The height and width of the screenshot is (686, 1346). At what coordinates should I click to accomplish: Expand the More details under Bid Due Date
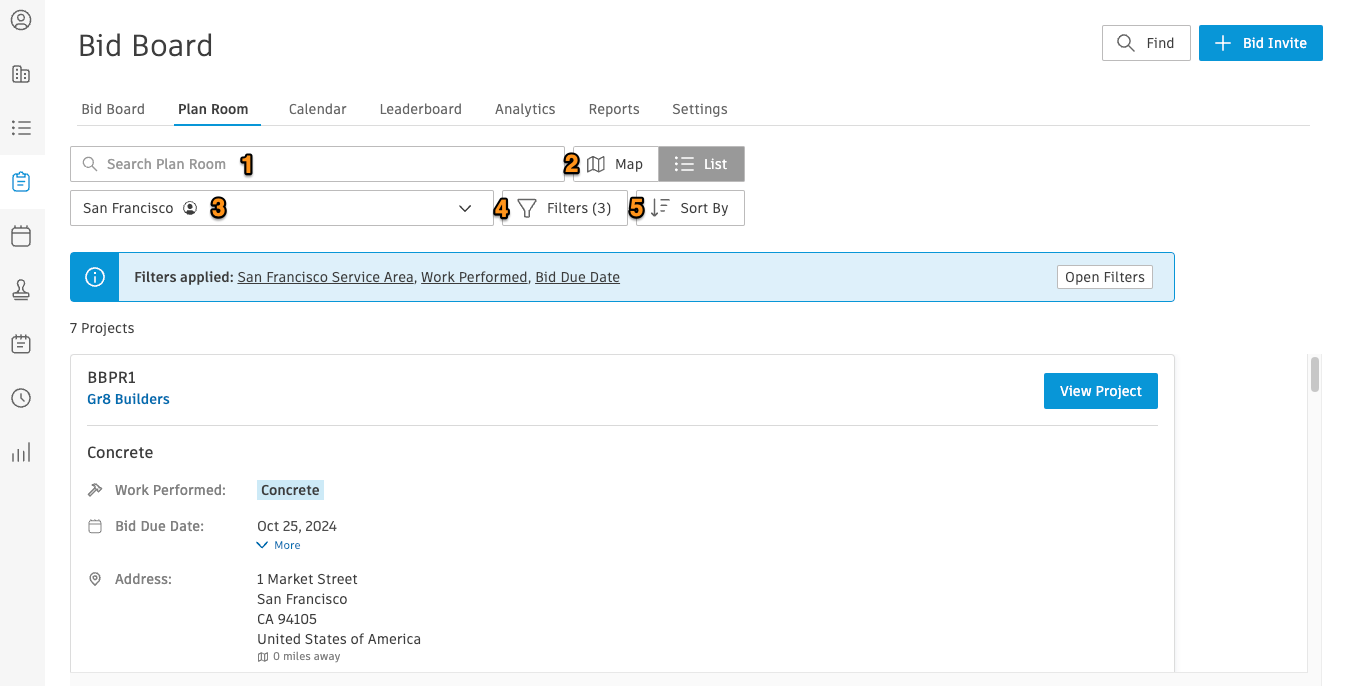278,544
